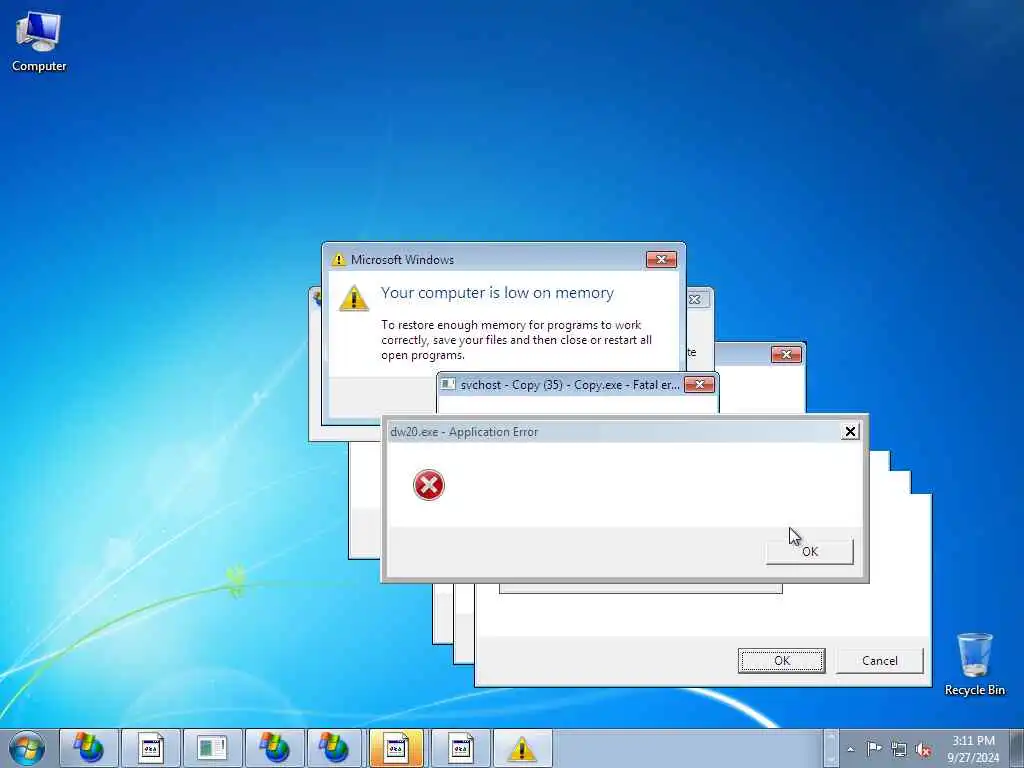Click the OK button beside Cancel
Viewport: 1024px width, 768px height.
[x=782, y=661]
